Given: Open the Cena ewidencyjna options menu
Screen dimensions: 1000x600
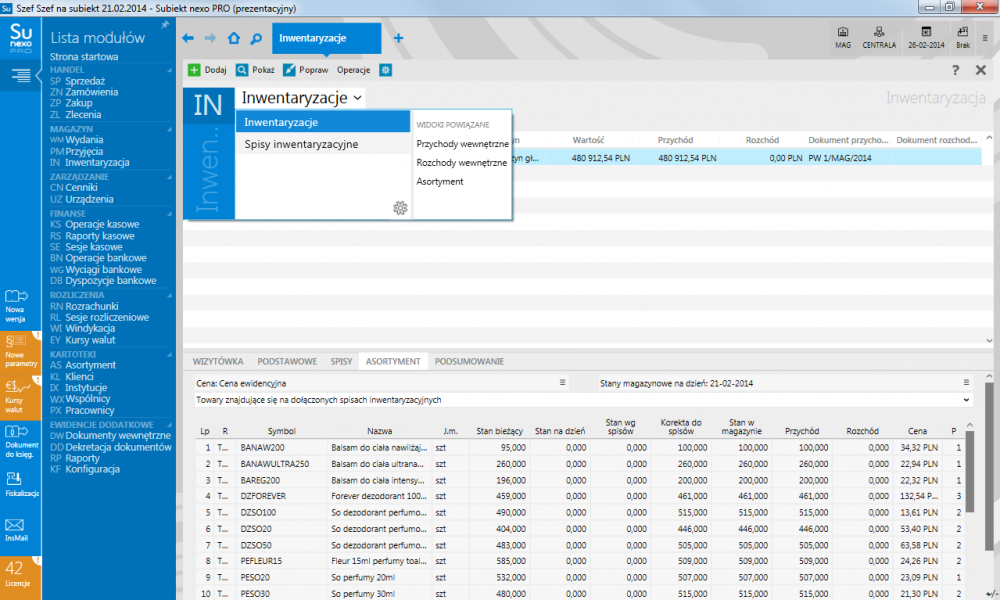Looking at the screenshot, I should point(563,383).
